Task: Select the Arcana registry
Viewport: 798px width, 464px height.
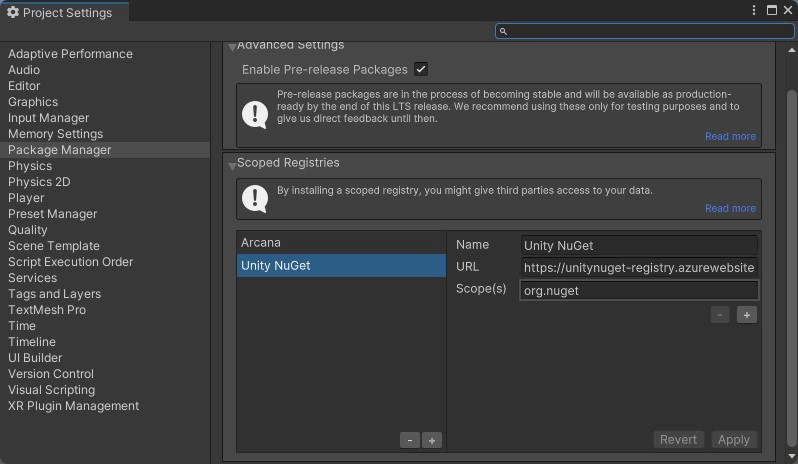Action: (341, 243)
